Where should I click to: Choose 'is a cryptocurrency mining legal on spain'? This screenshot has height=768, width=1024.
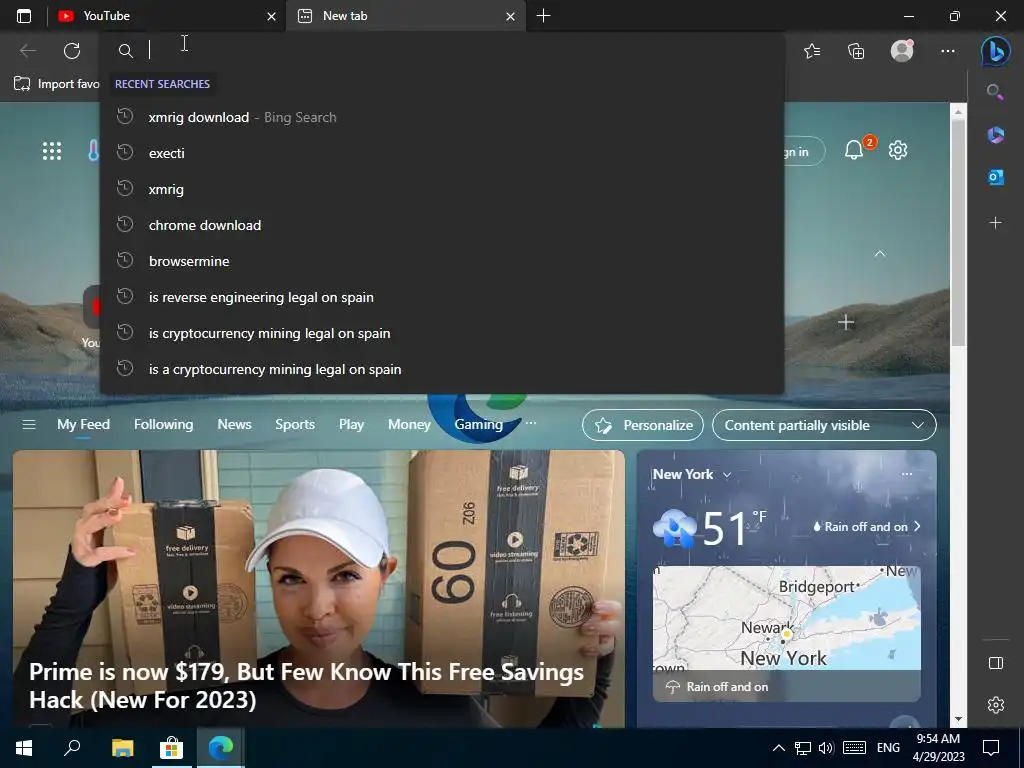click(x=441, y=369)
